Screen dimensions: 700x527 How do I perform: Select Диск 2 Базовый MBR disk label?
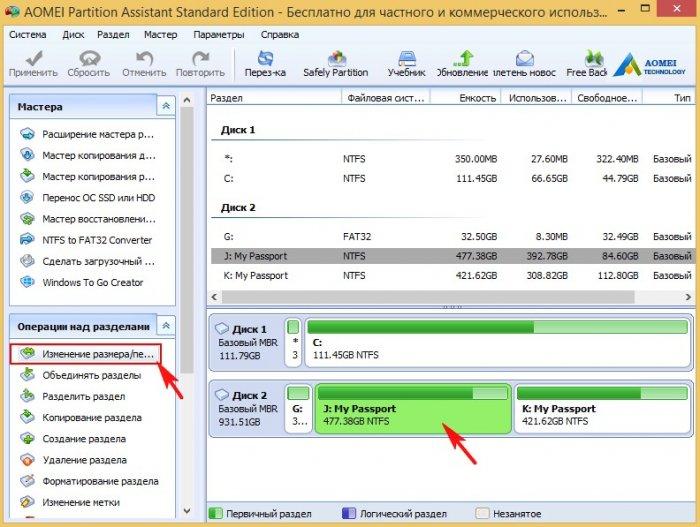pos(247,409)
